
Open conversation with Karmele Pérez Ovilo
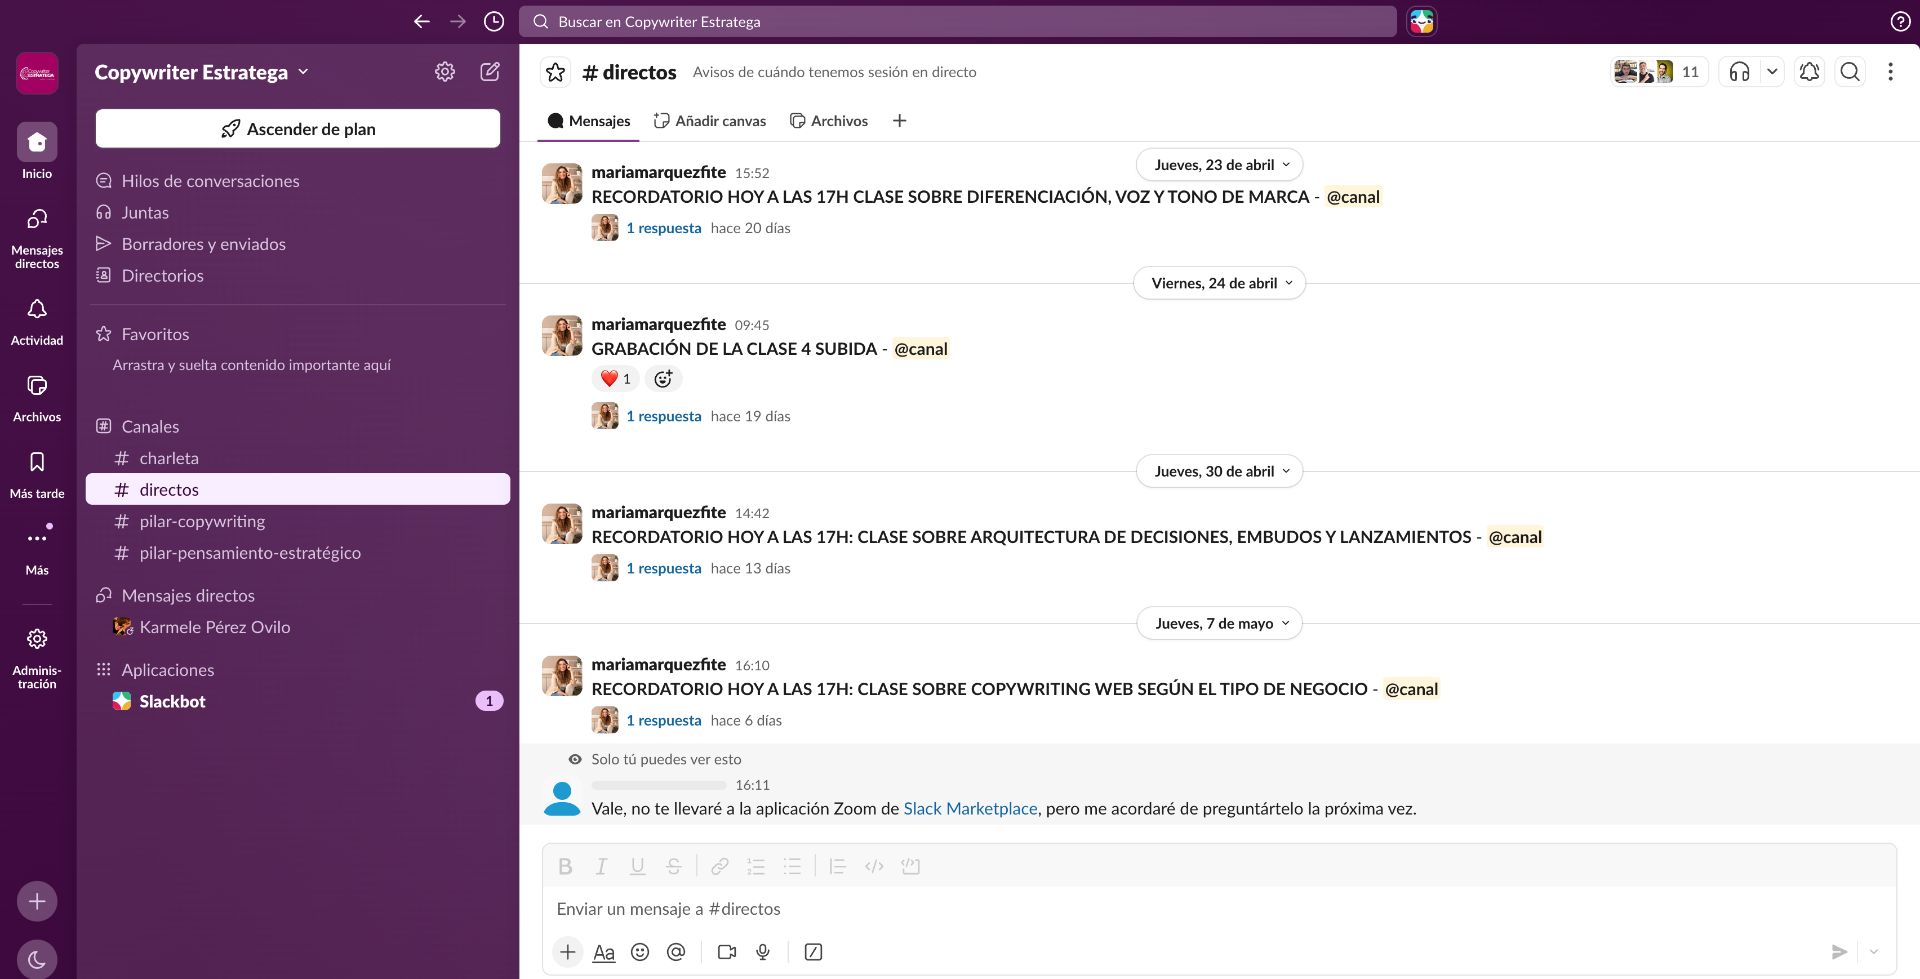click(298, 627)
